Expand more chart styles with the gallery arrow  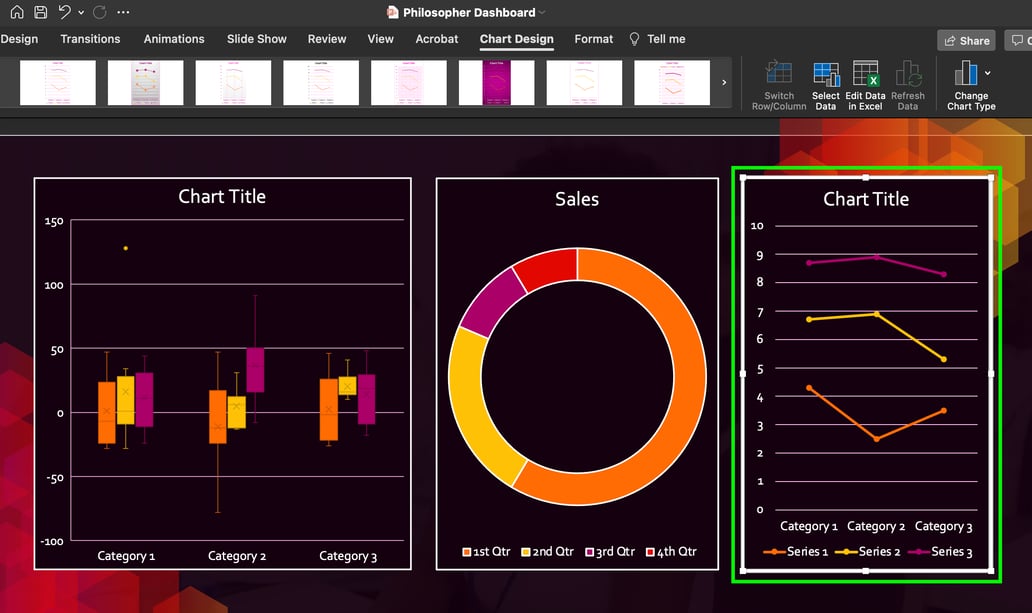tap(725, 83)
